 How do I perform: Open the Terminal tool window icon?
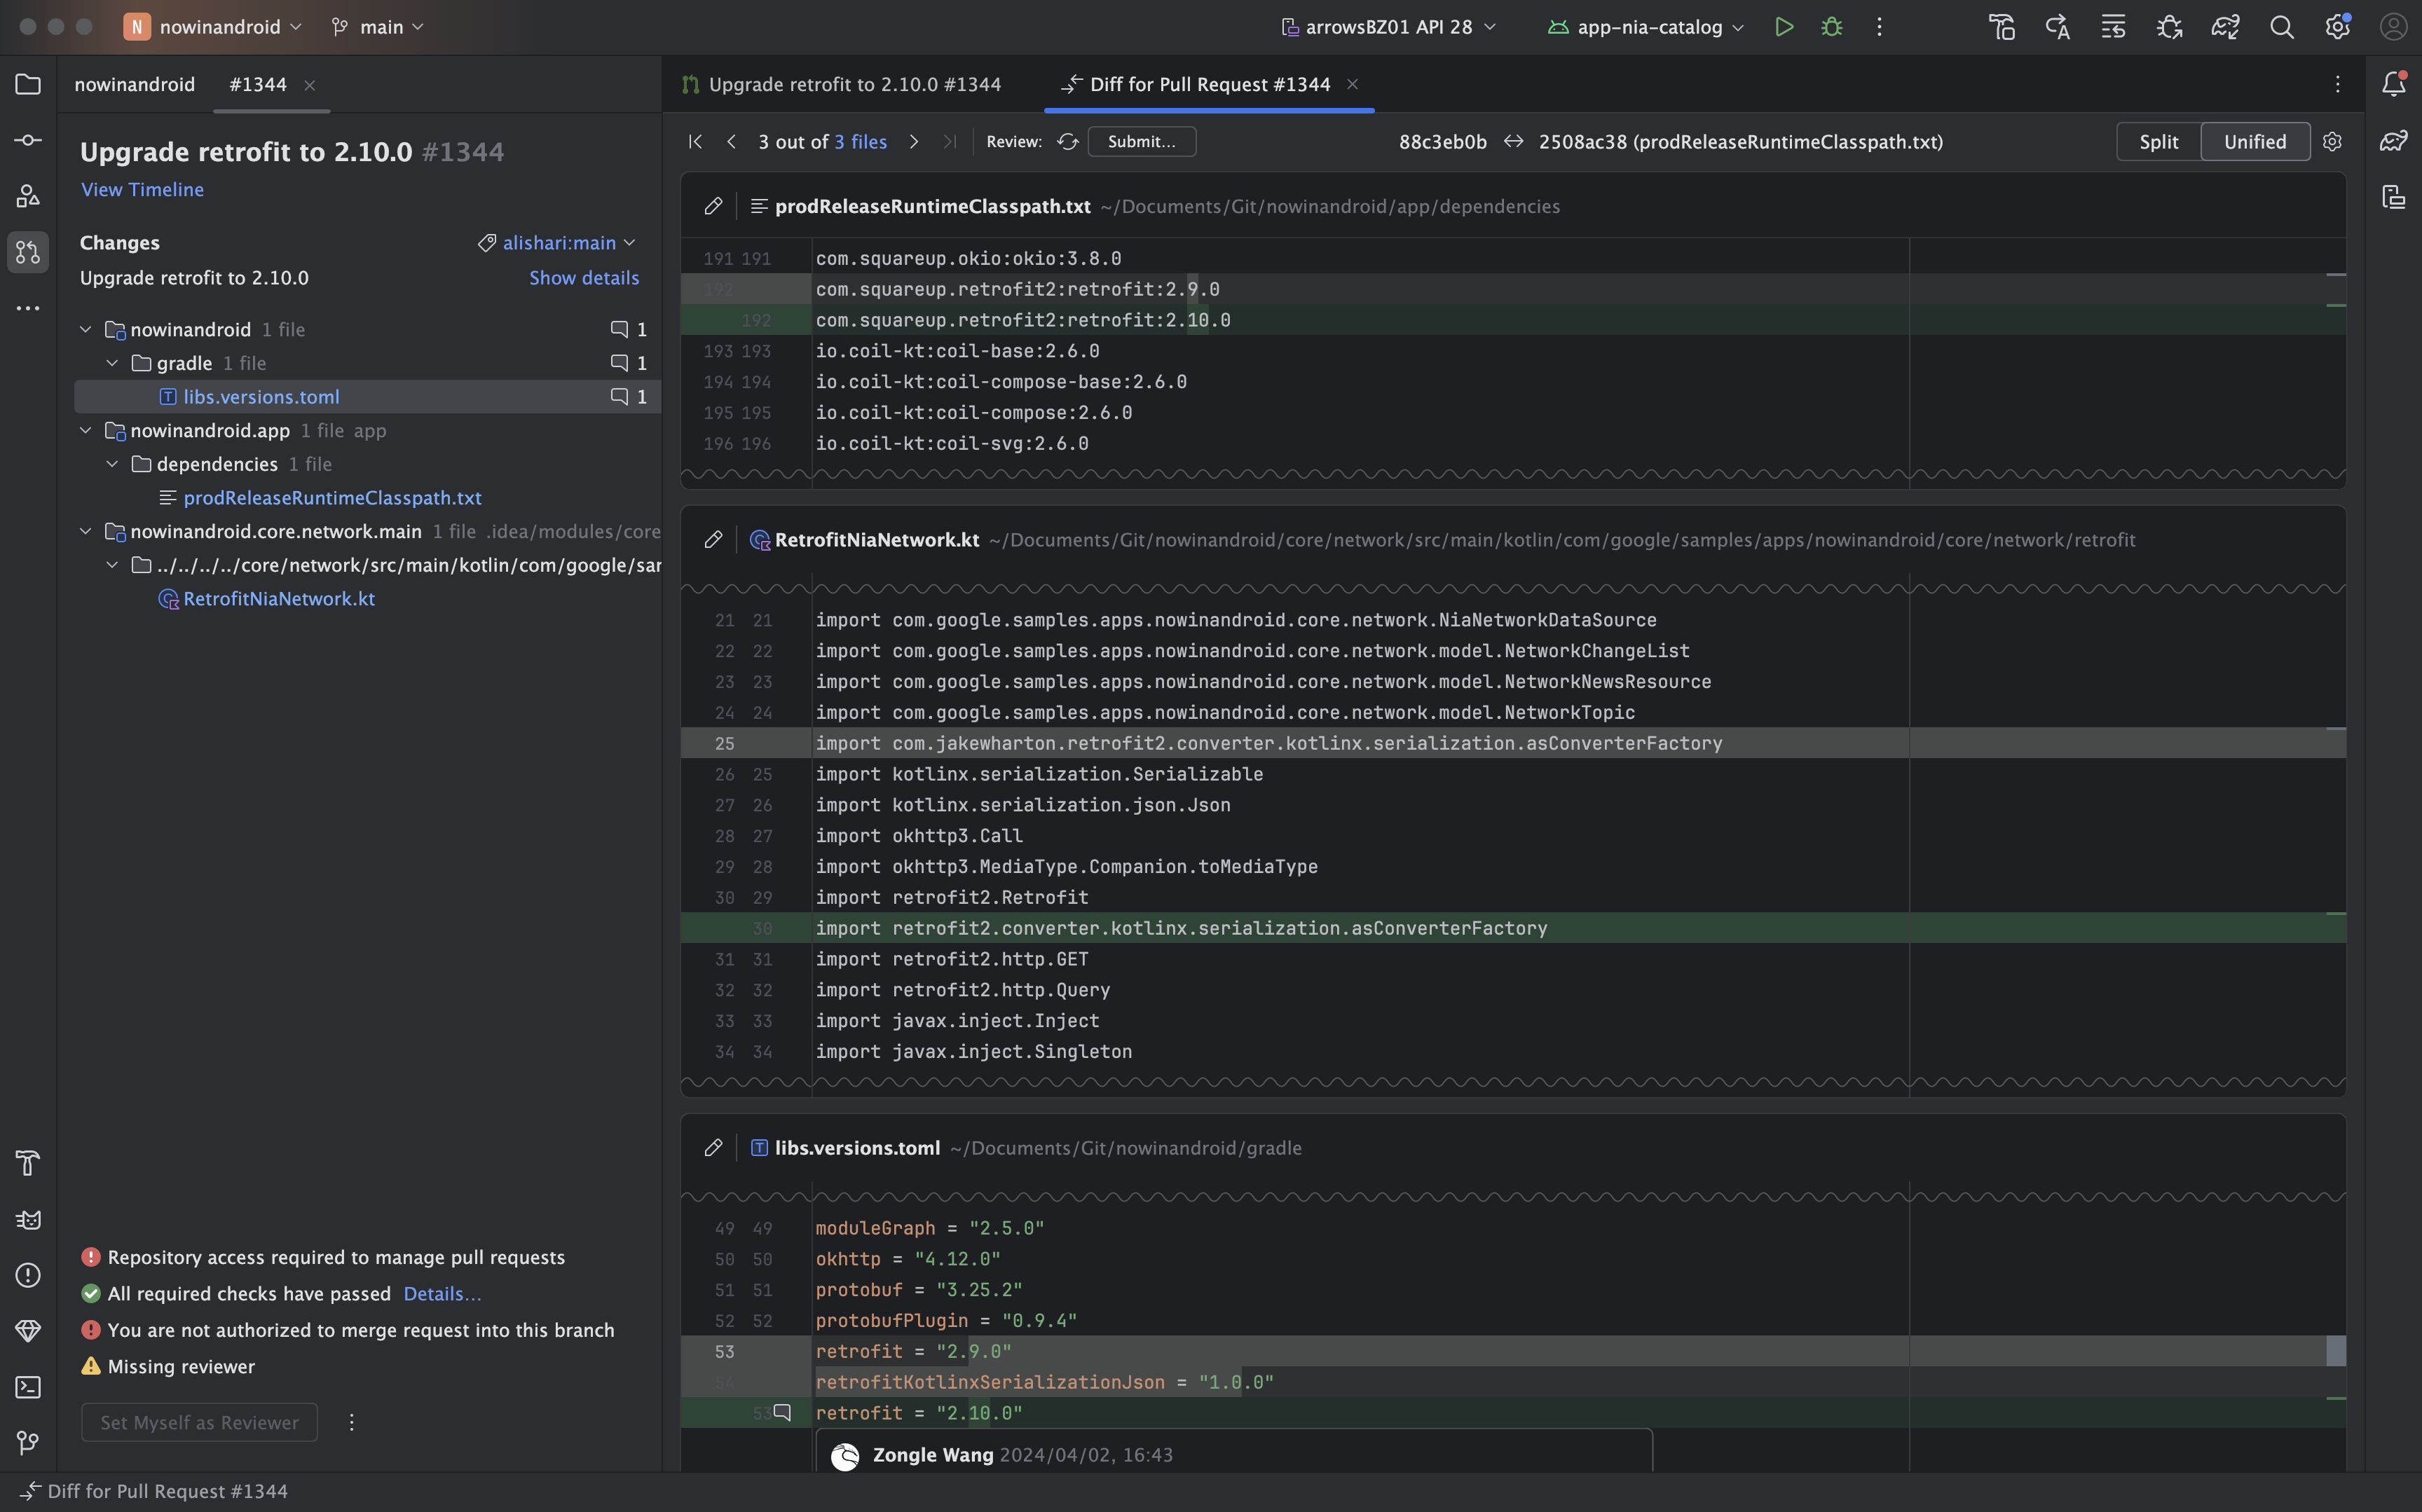tap(28, 1387)
